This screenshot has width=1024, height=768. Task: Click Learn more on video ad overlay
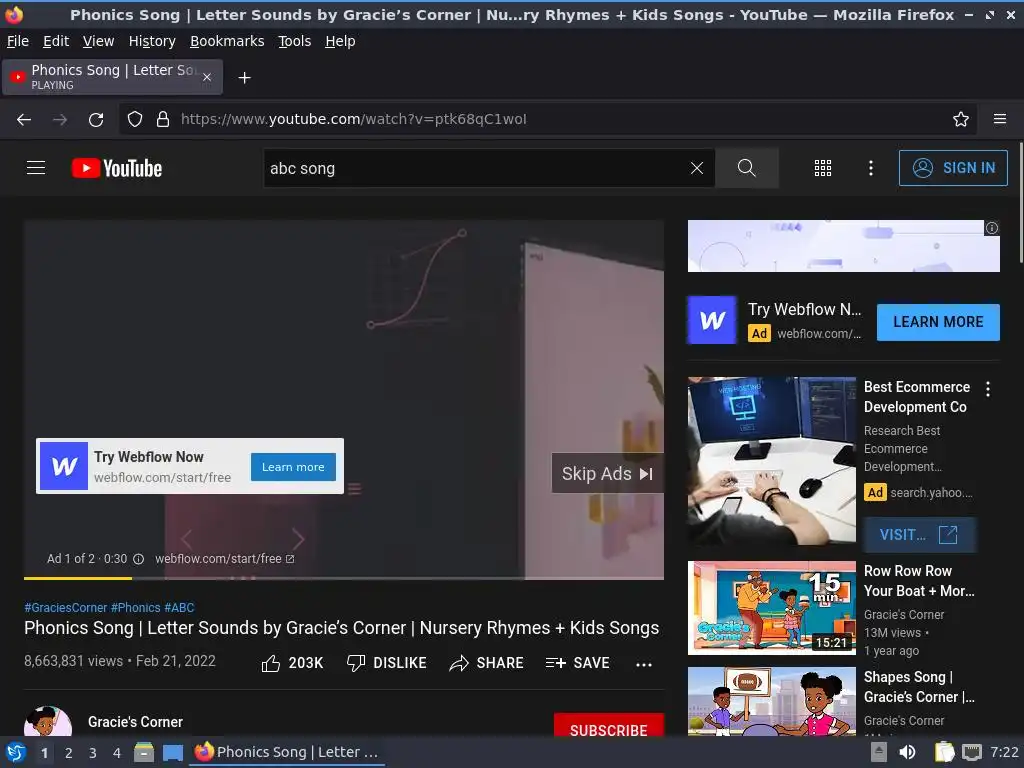click(293, 467)
